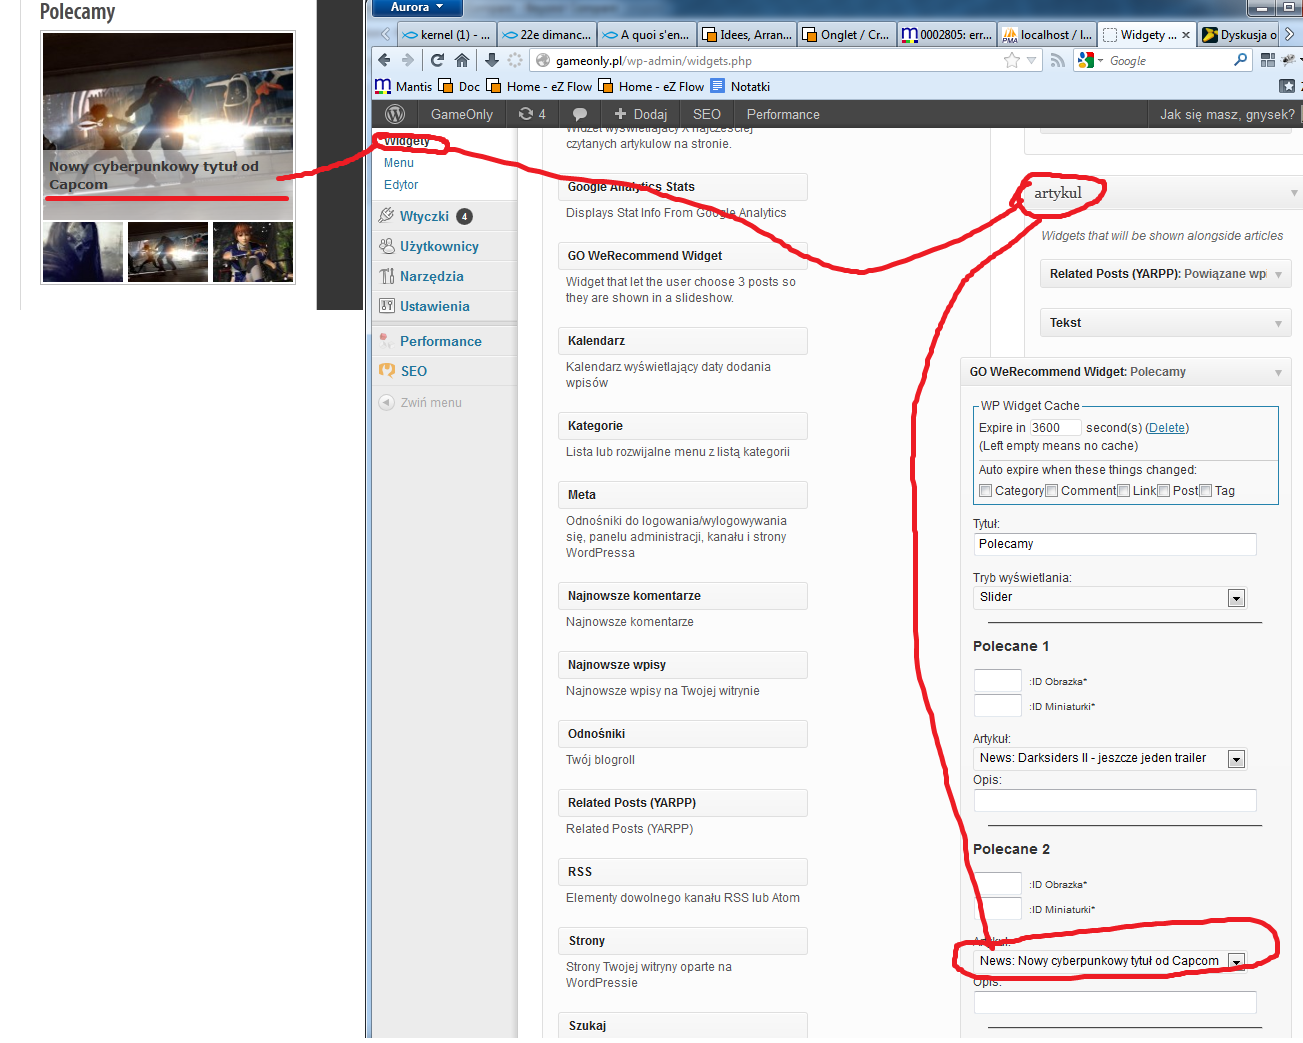The height and width of the screenshot is (1043, 1303).
Task: Check the Tag auto expire checkbox
Action: [x=1206, y=491]
